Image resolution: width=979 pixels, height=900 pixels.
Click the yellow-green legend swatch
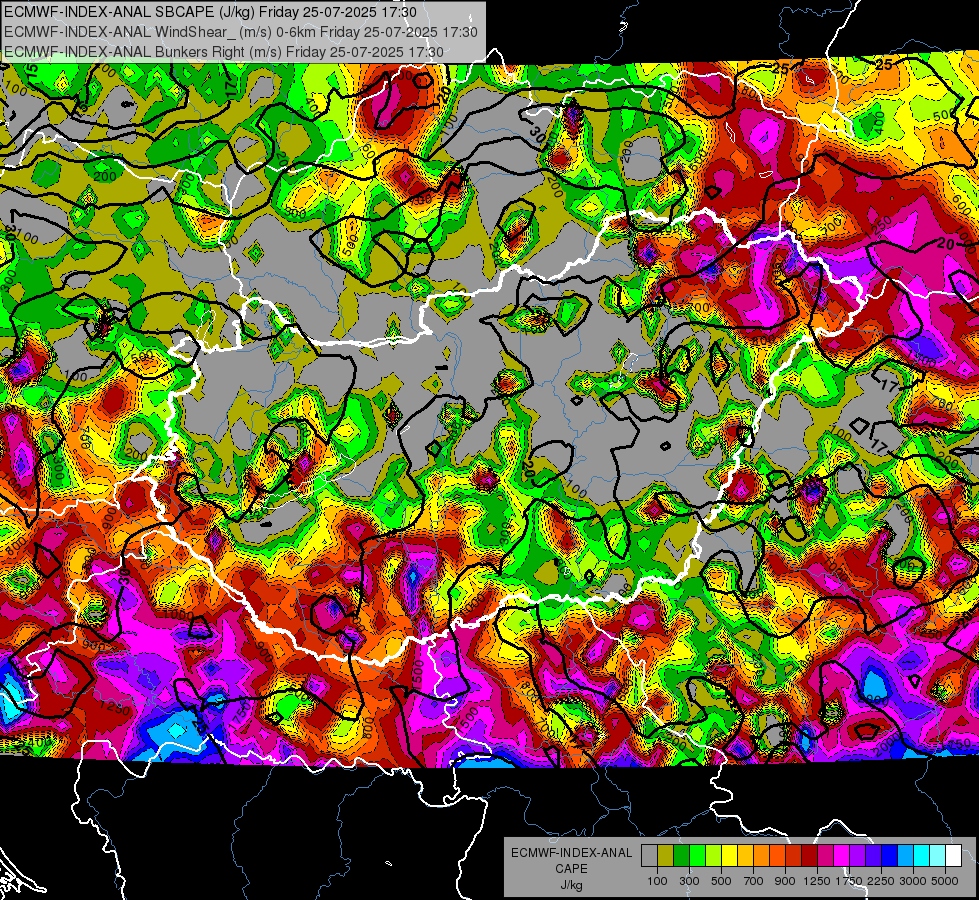[713, 856]
